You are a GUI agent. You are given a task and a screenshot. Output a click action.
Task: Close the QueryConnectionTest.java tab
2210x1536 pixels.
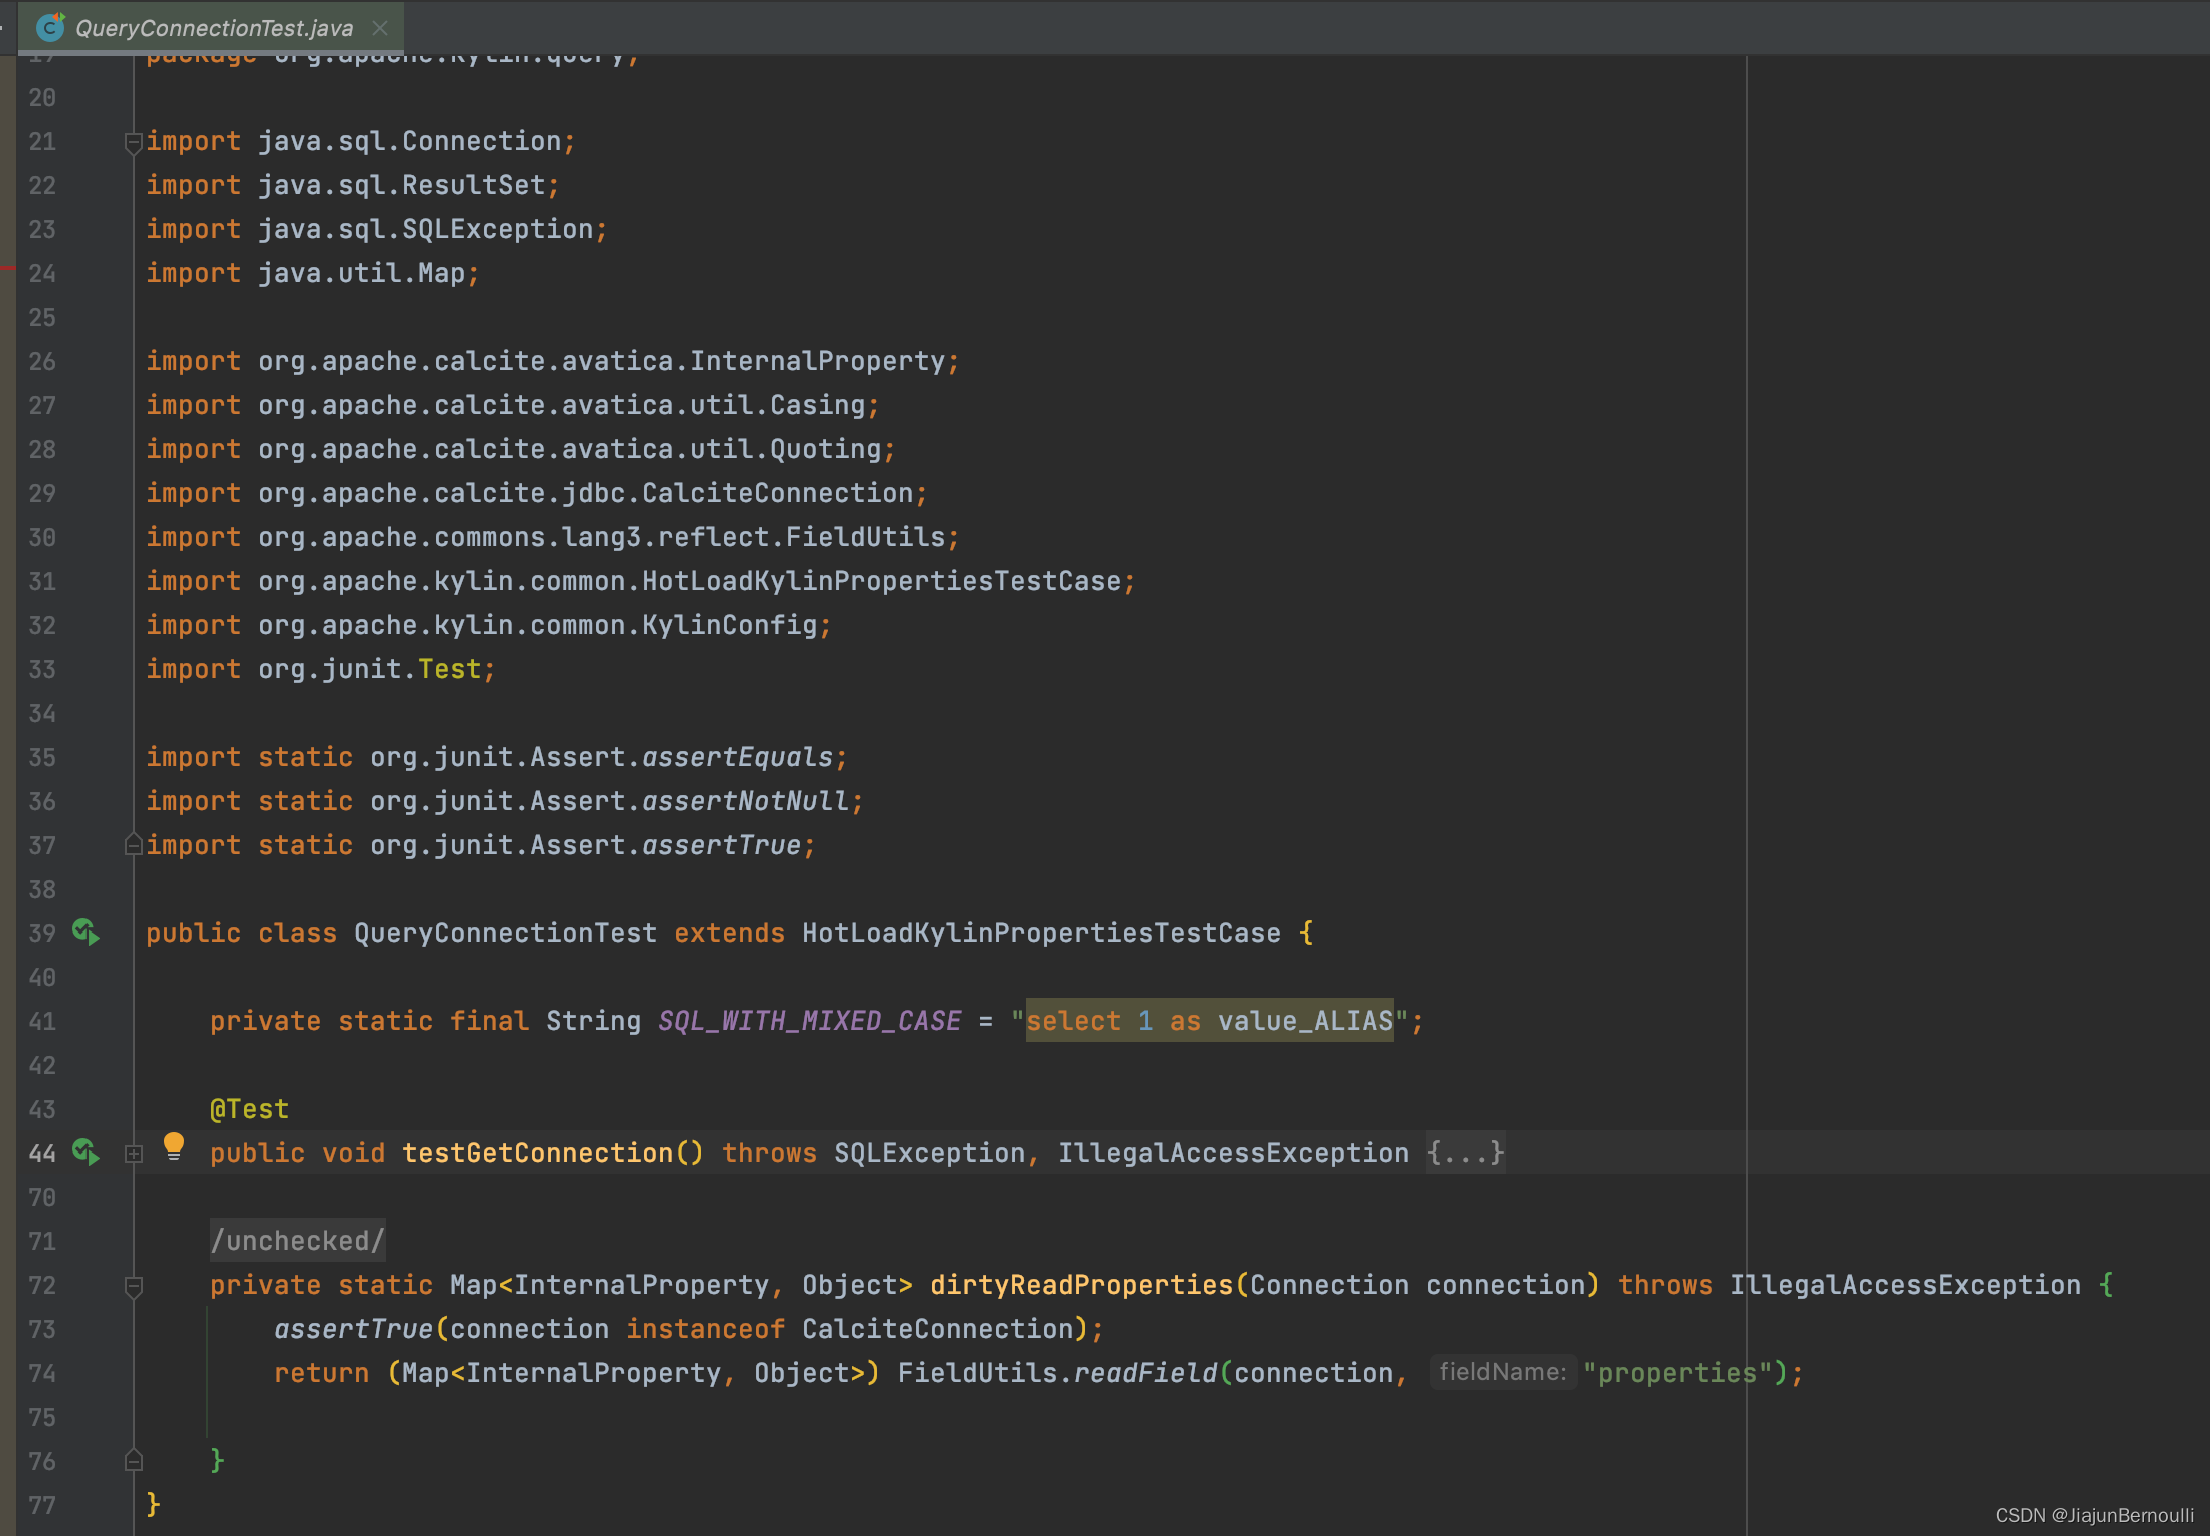tap(380, 28)
